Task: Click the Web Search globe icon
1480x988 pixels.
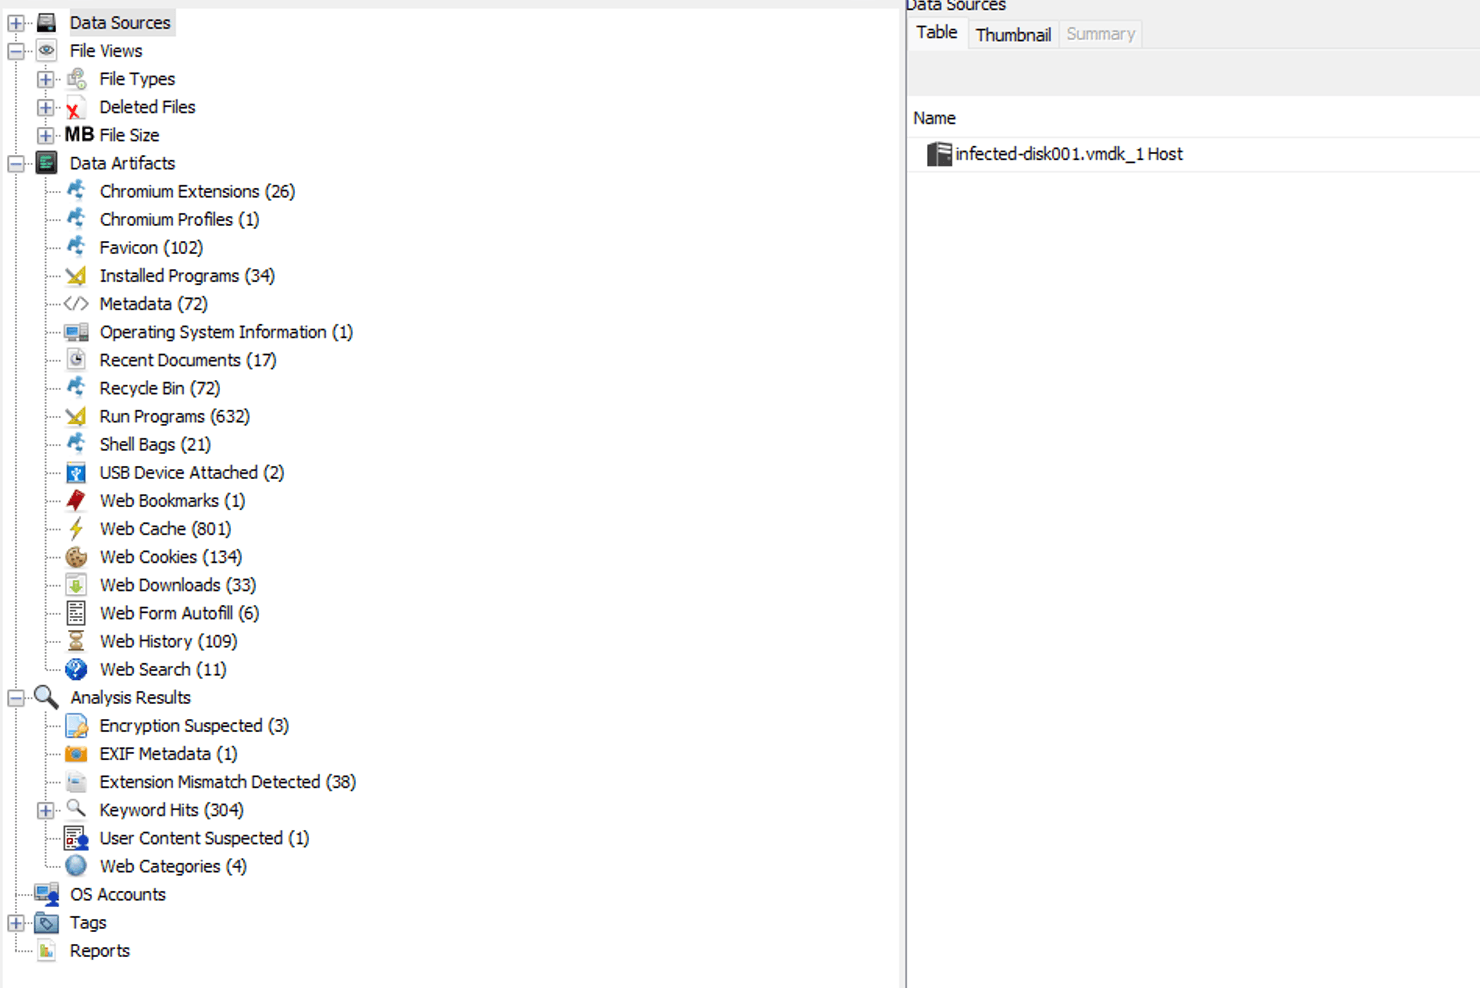Action: tap(76, 669)
